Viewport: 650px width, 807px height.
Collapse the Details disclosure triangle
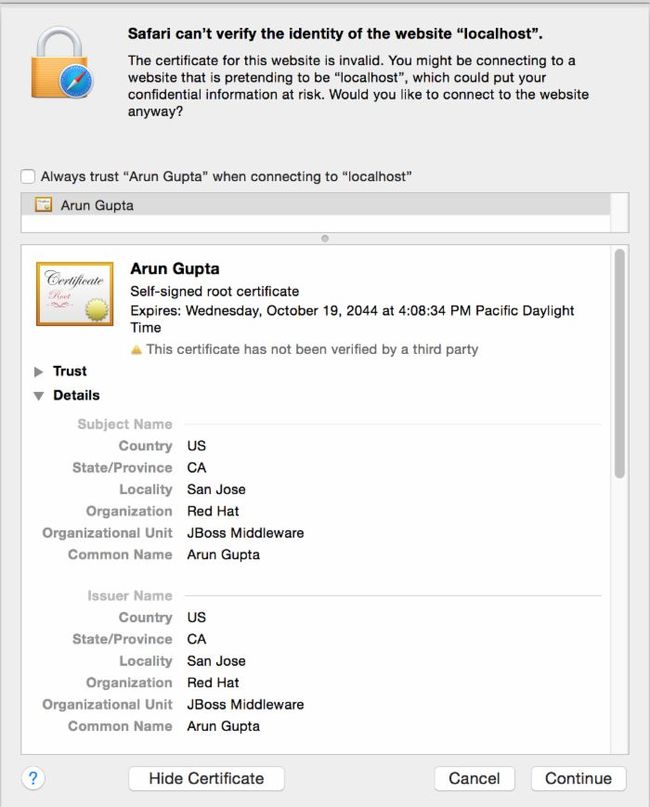click(x=39, y=396)
